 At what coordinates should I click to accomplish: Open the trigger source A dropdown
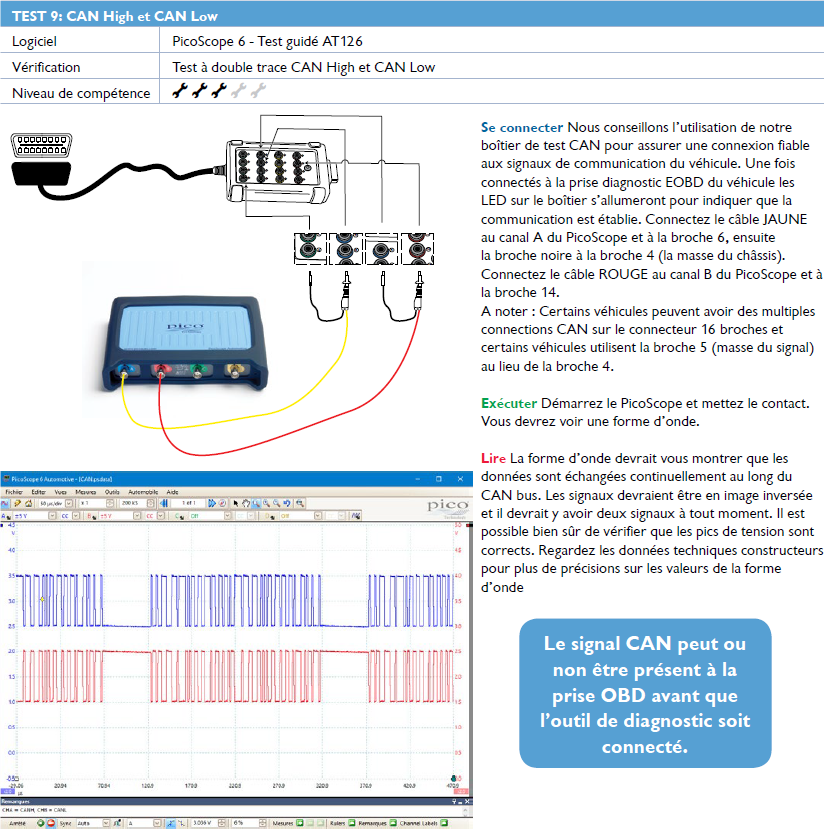[x=157, y=823]
